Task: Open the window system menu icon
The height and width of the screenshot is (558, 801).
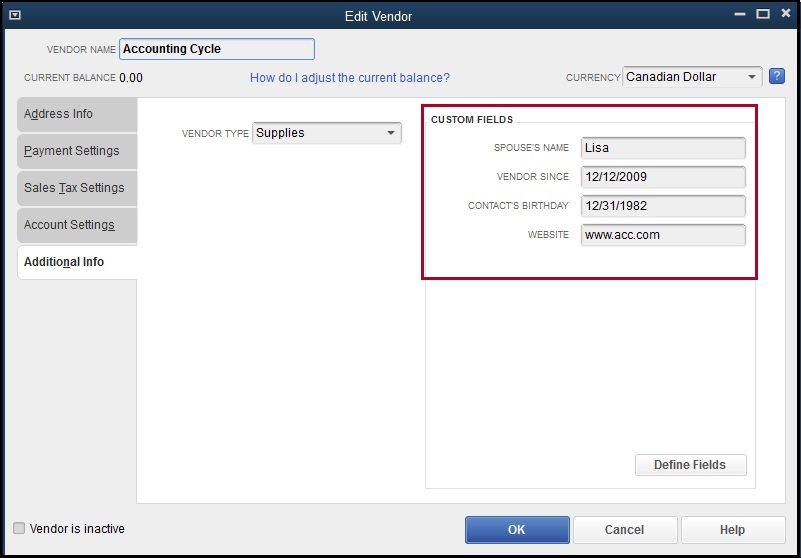Action: tap(15, 15)
